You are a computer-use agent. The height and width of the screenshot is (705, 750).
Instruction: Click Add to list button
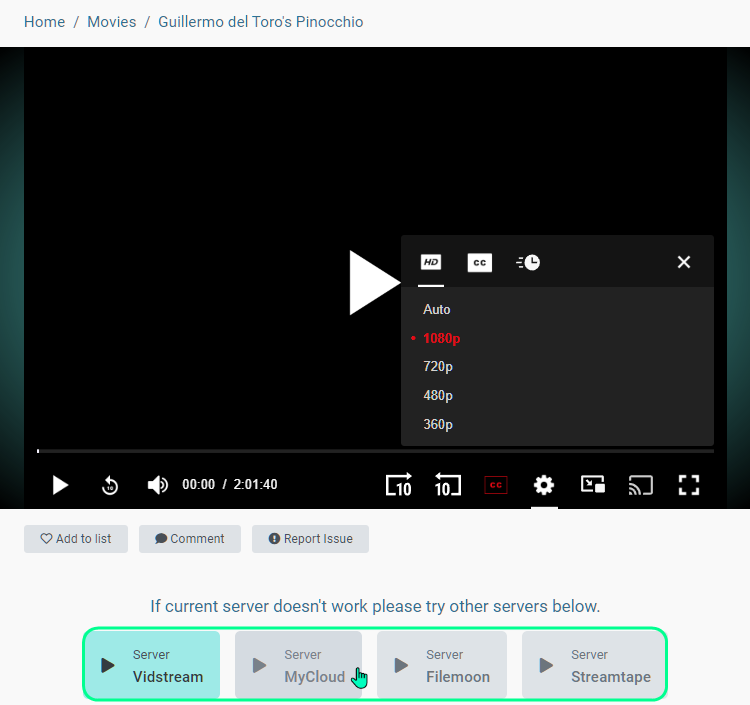tap(76, 539)
